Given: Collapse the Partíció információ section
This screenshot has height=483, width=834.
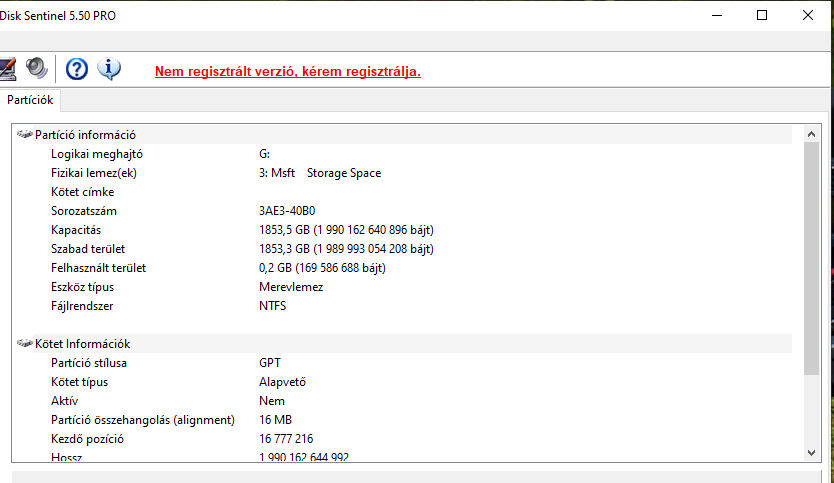Looking at the screenshot, I should pyautogui.click(x=24, y=135).
